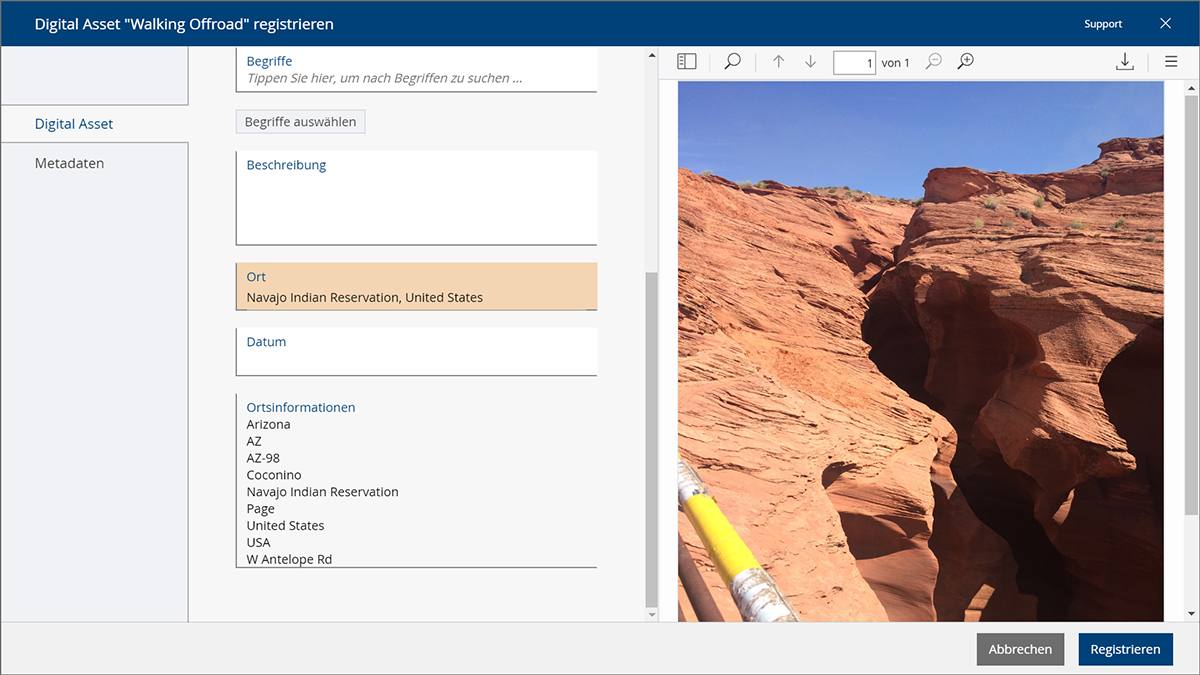Close the register dialog with X

1165,23
